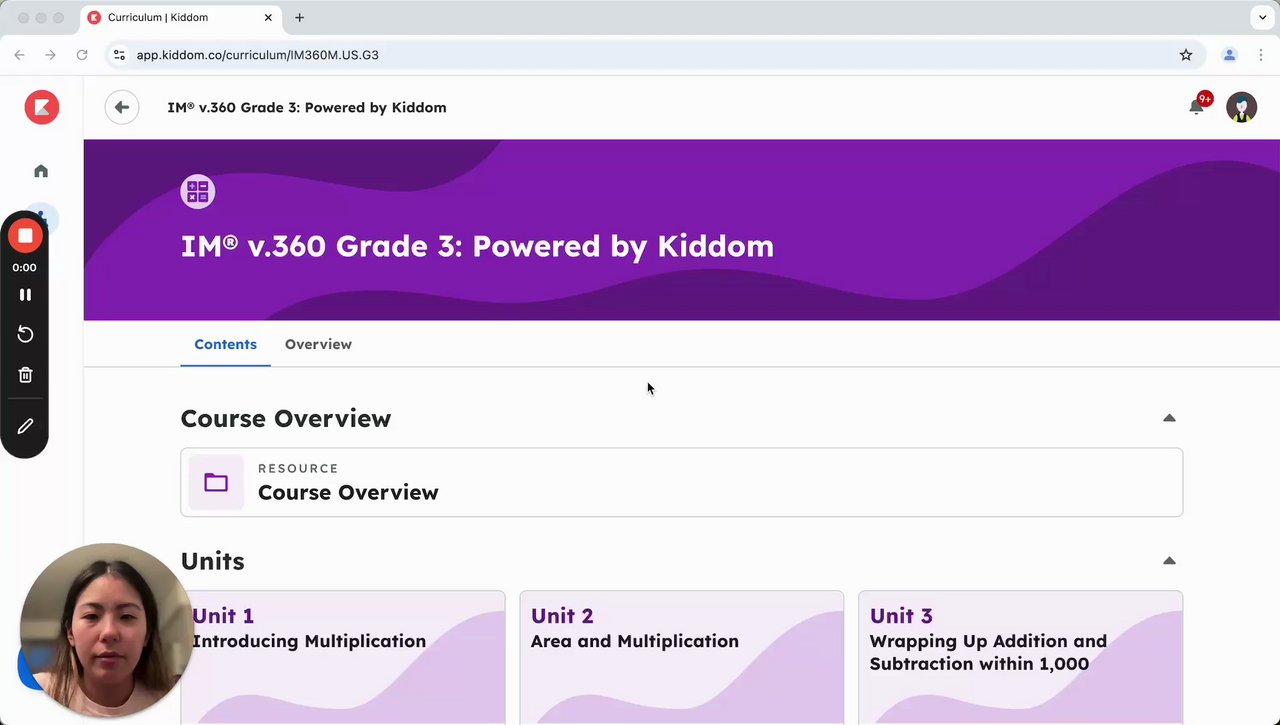Viewport: 1280px width, 725px height.
Task: Open Unit 2 Area and Multiplication card
Action: point(682,657)
